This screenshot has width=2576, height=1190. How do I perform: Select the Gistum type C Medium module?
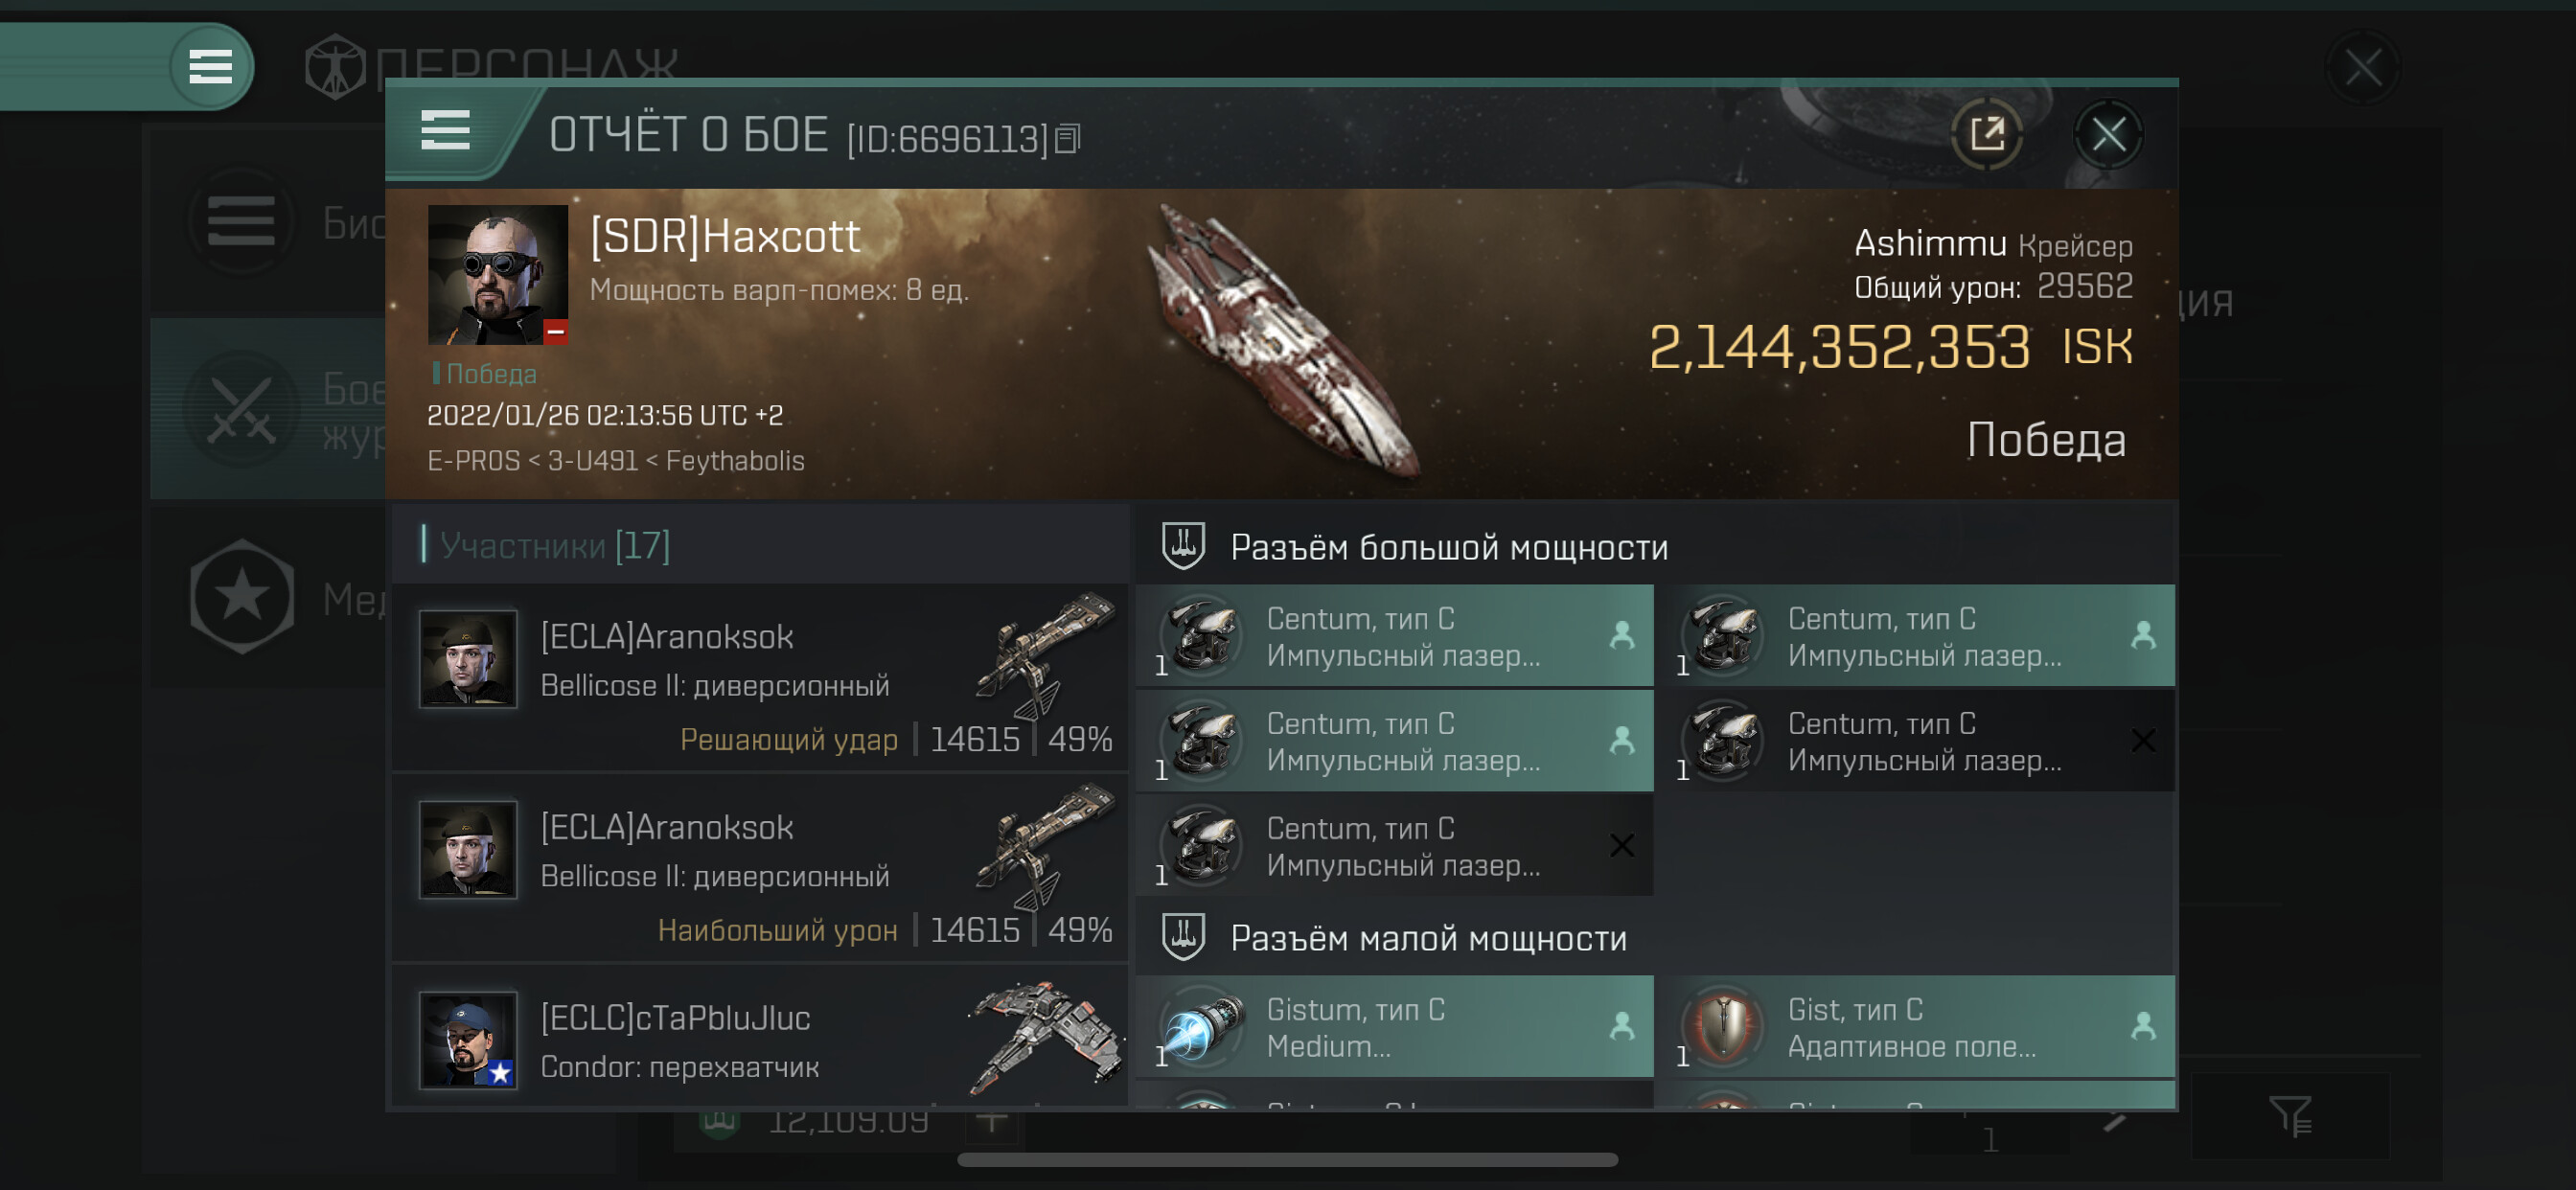1395,1027
